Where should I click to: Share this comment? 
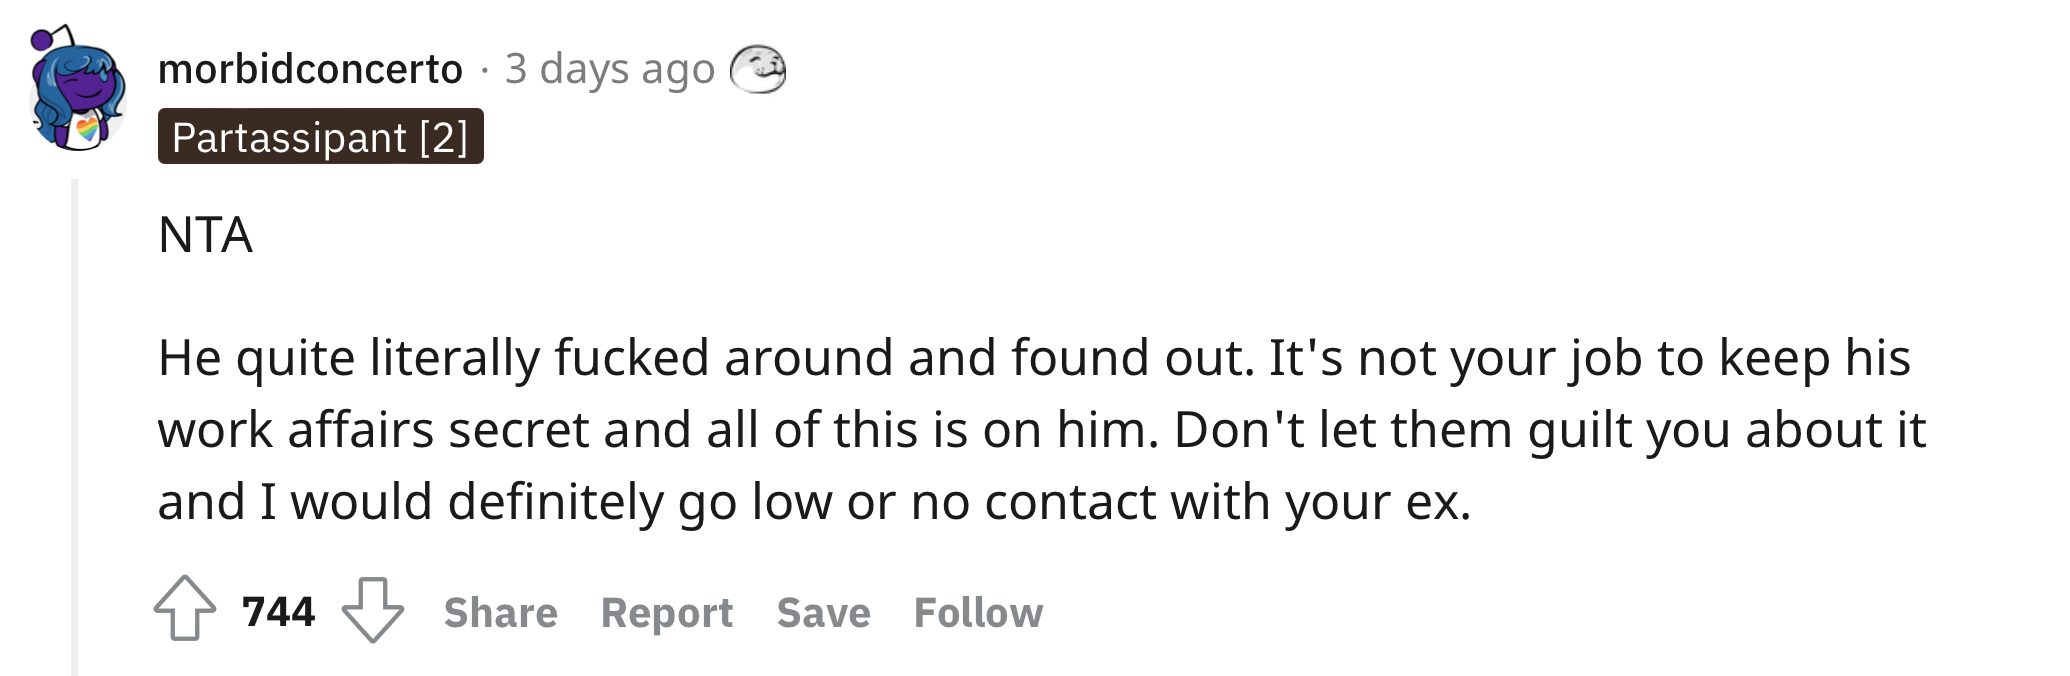(x=500, y=612)
